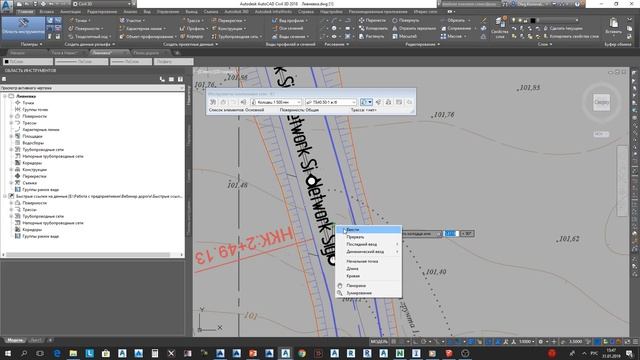Click the Вид профиля profile view tool
The image size is (640, 360).
[290, 20]
